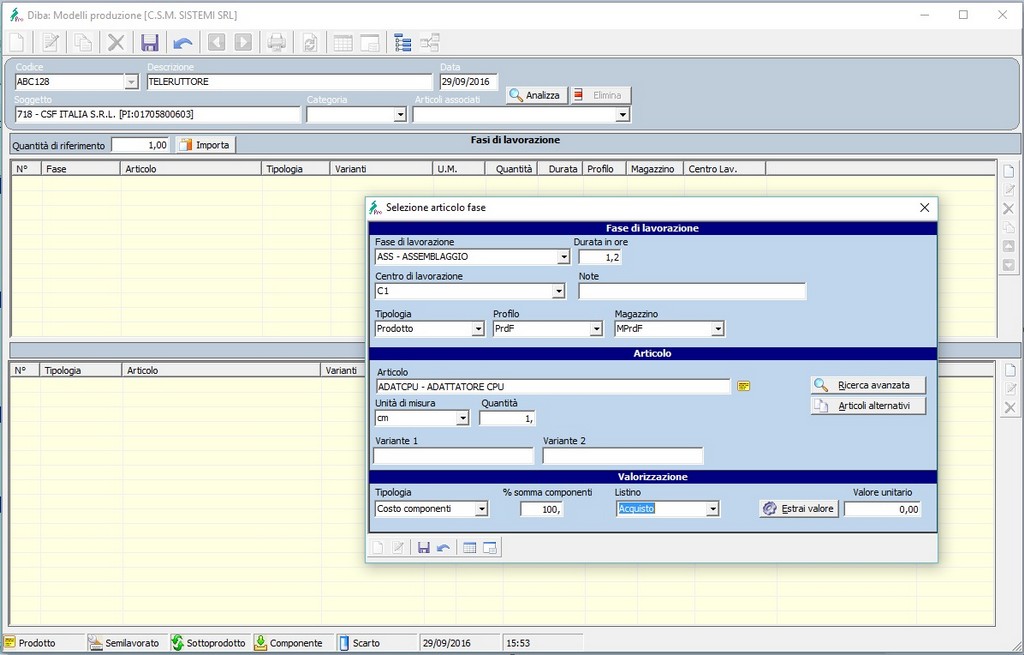Viewport: 1024px width, 655px height.
Task: Go to the next record with right arrow
Action: pyautogui.click(x=243, y=43)
